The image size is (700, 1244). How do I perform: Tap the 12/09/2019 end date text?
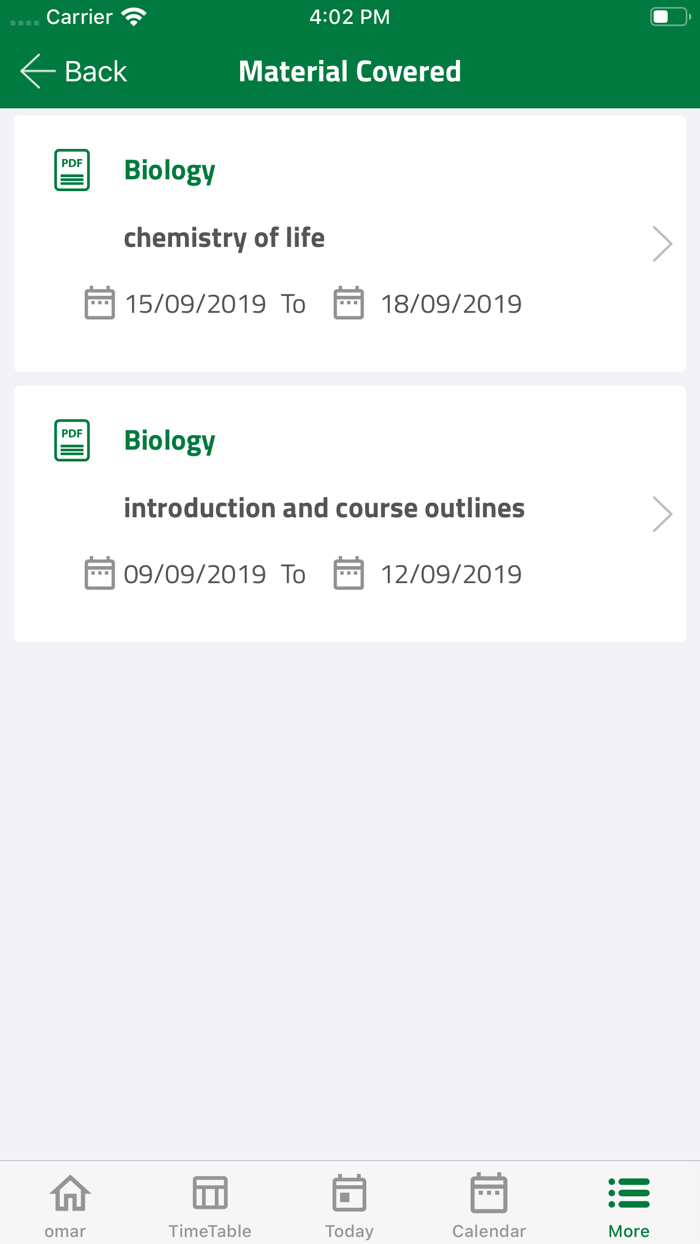click(x=451, y=574)
